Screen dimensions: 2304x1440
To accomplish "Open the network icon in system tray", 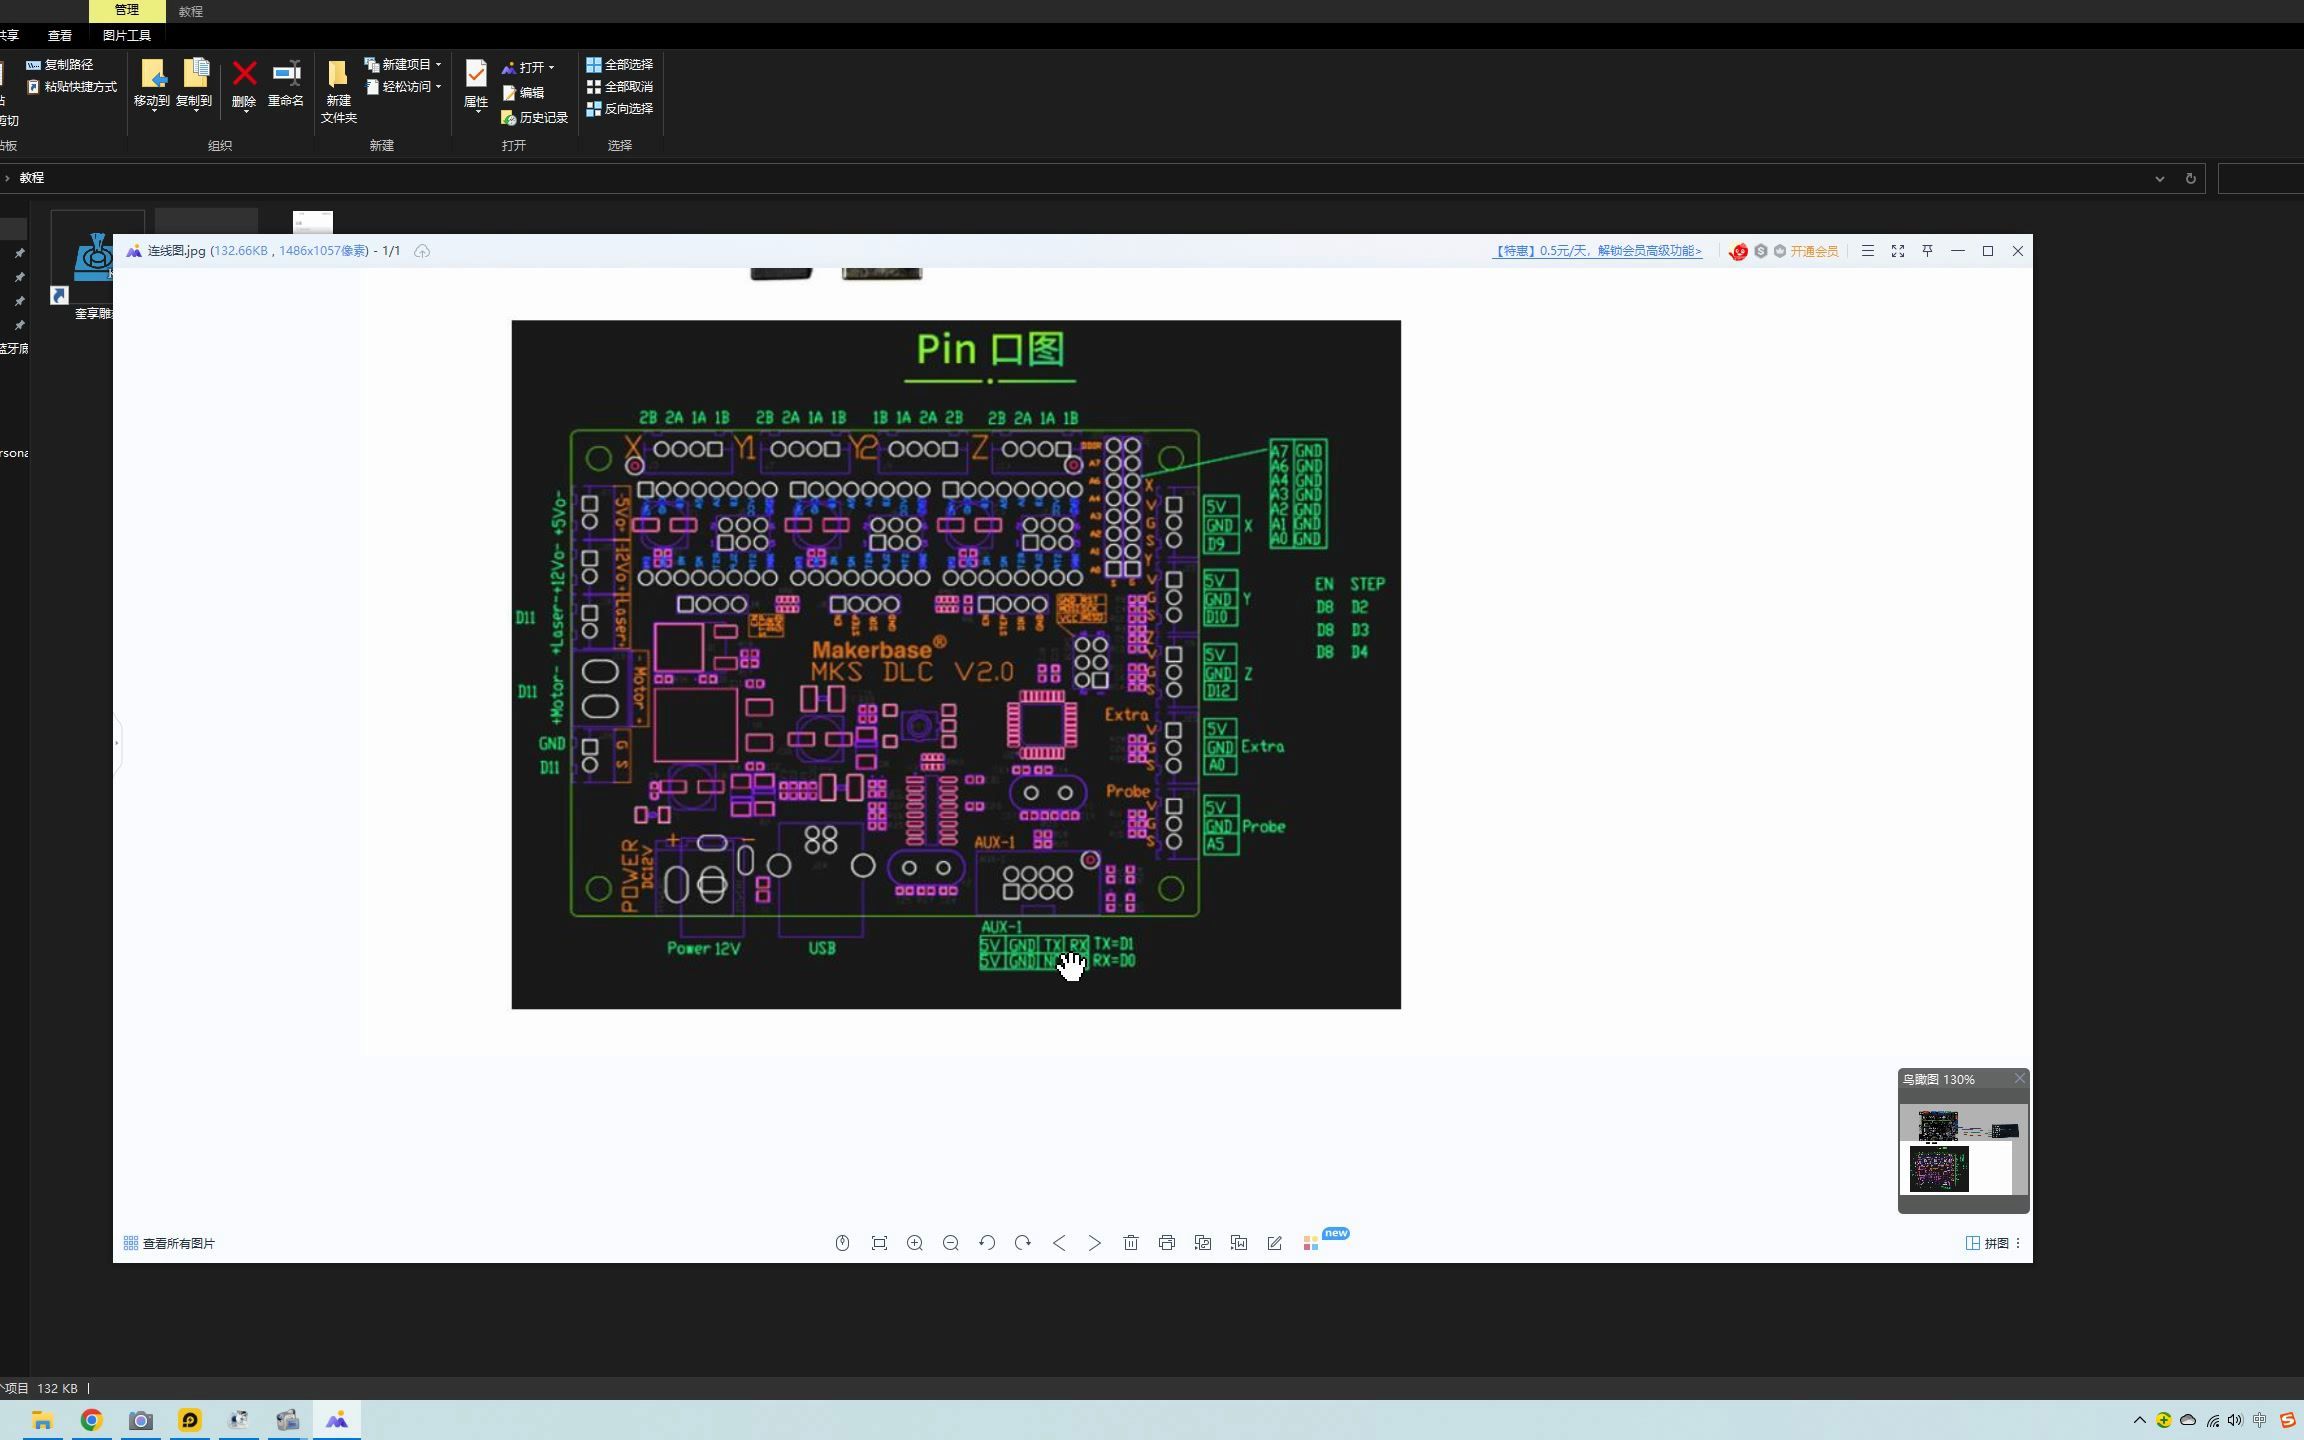I will [2212, 1420].
